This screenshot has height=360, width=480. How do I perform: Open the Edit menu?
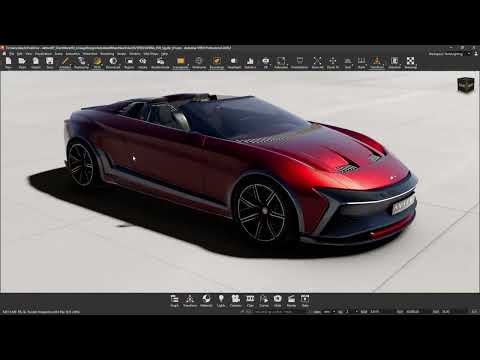coord(20,54)
